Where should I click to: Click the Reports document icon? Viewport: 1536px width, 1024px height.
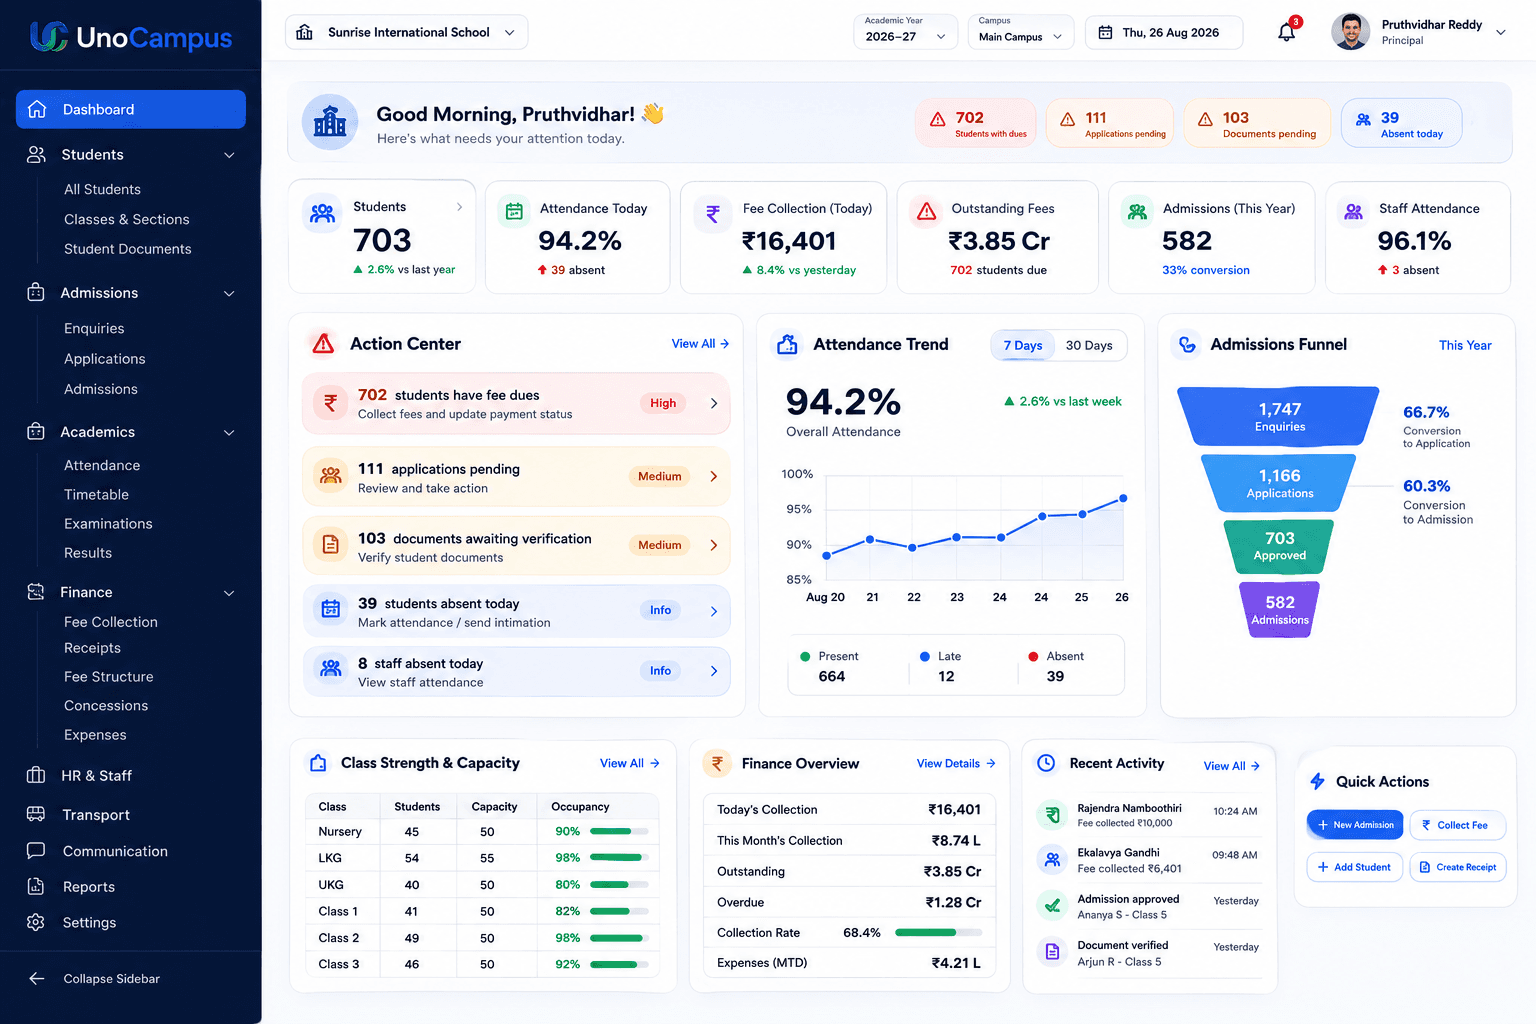pyautogui.click(x=36, y=886)
